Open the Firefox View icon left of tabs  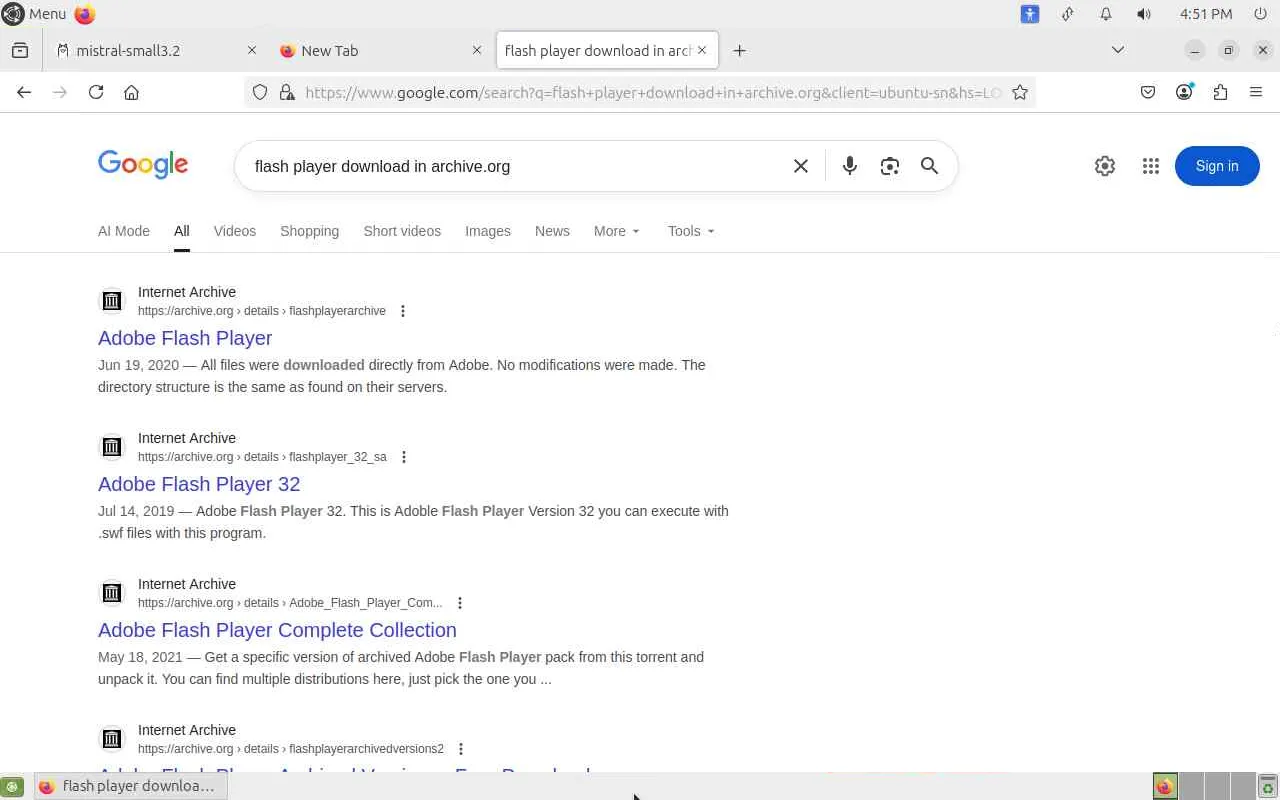[x=20, y=50]
